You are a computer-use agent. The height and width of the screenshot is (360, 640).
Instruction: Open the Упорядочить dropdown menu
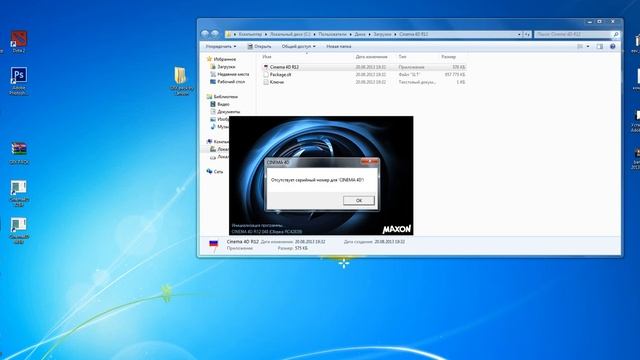[x=221, y=47]
